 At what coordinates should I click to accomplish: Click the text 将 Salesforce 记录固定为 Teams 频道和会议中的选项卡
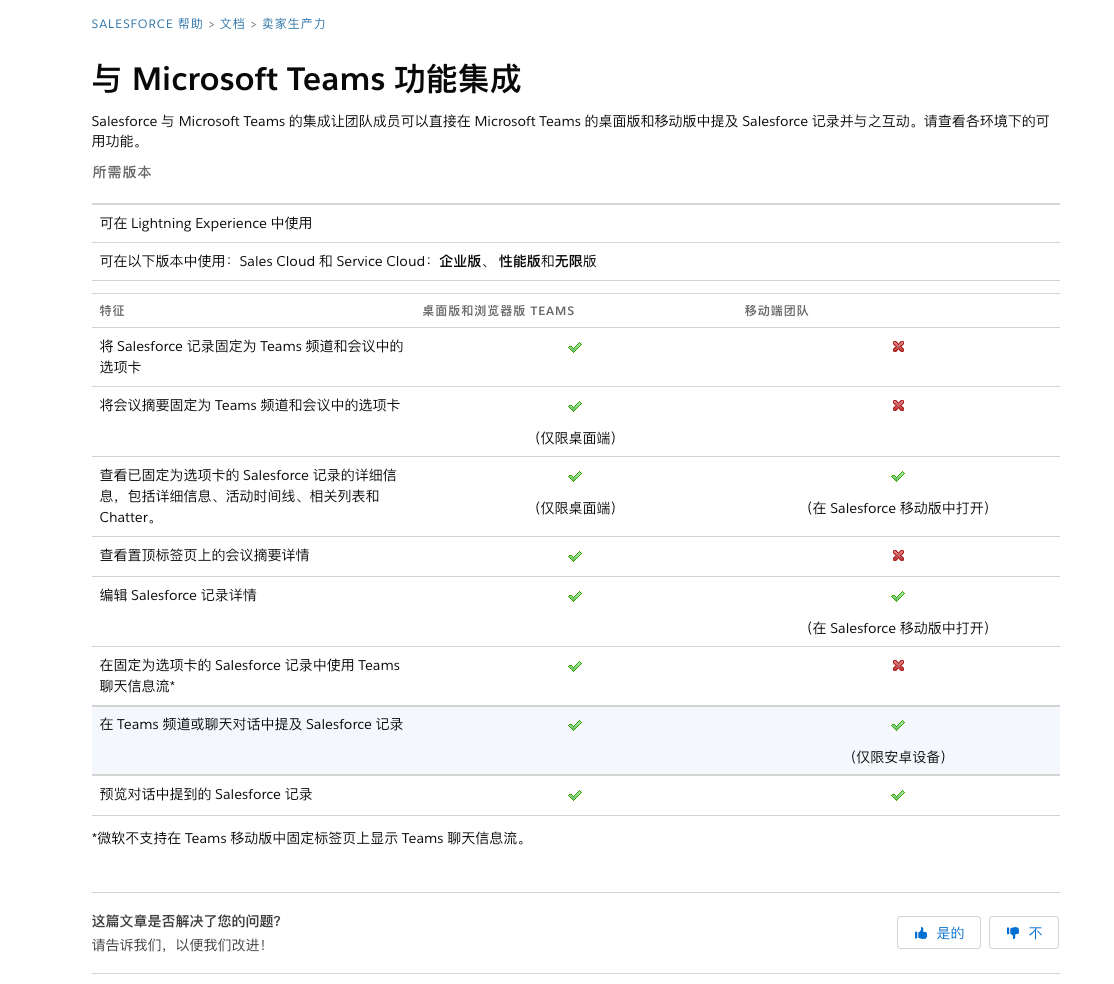click(x=252, y=357)
